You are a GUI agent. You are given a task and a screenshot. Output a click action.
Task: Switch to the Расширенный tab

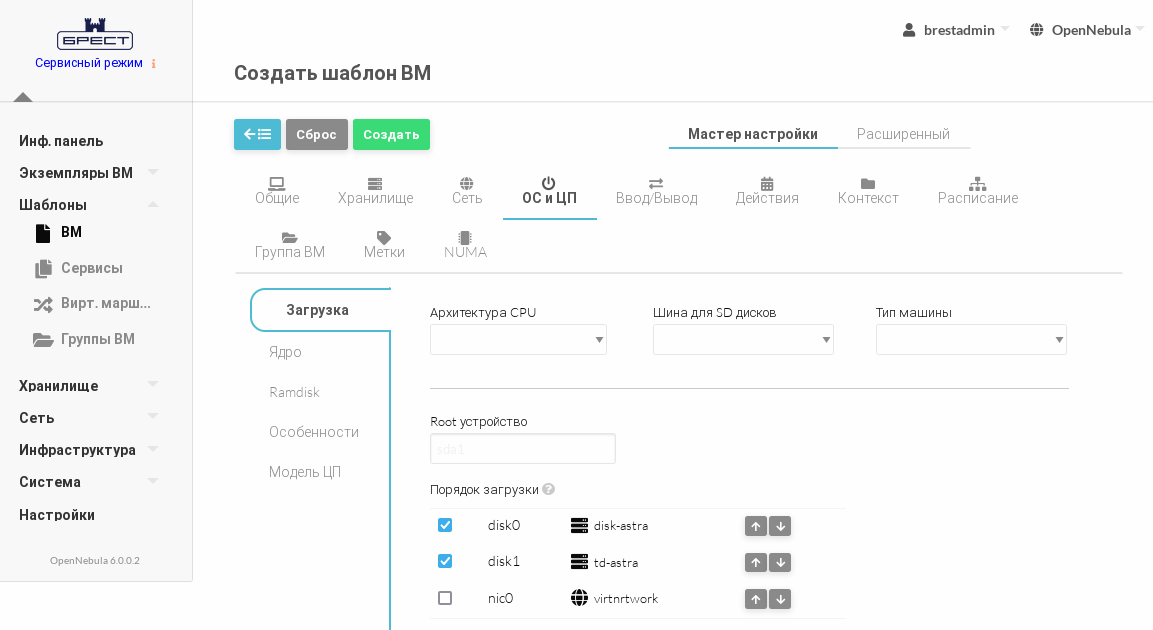[x=903, y=134]
